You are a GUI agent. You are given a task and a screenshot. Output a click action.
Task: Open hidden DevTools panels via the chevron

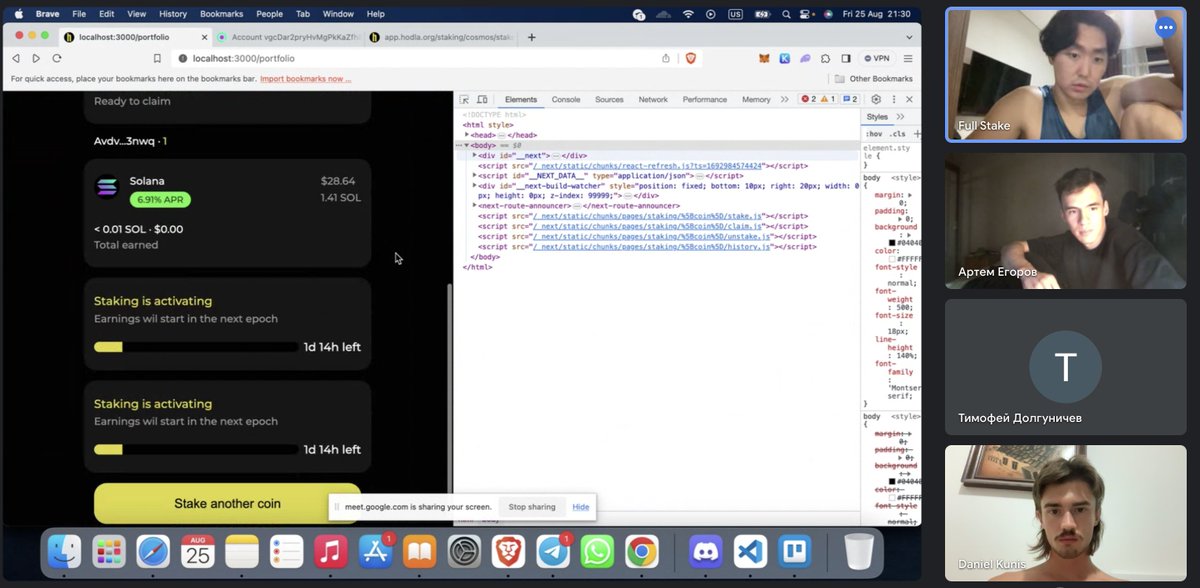click(x=784, y=99)
